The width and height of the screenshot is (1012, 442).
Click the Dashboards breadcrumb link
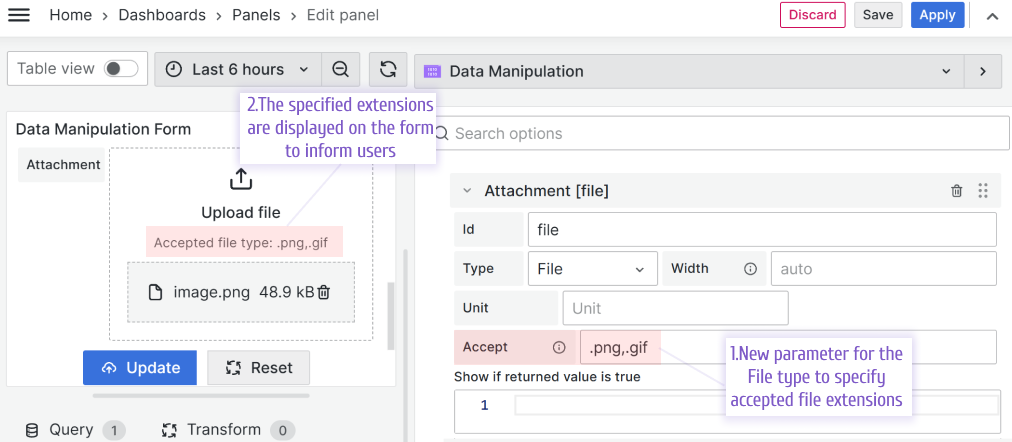coord(162,15)
